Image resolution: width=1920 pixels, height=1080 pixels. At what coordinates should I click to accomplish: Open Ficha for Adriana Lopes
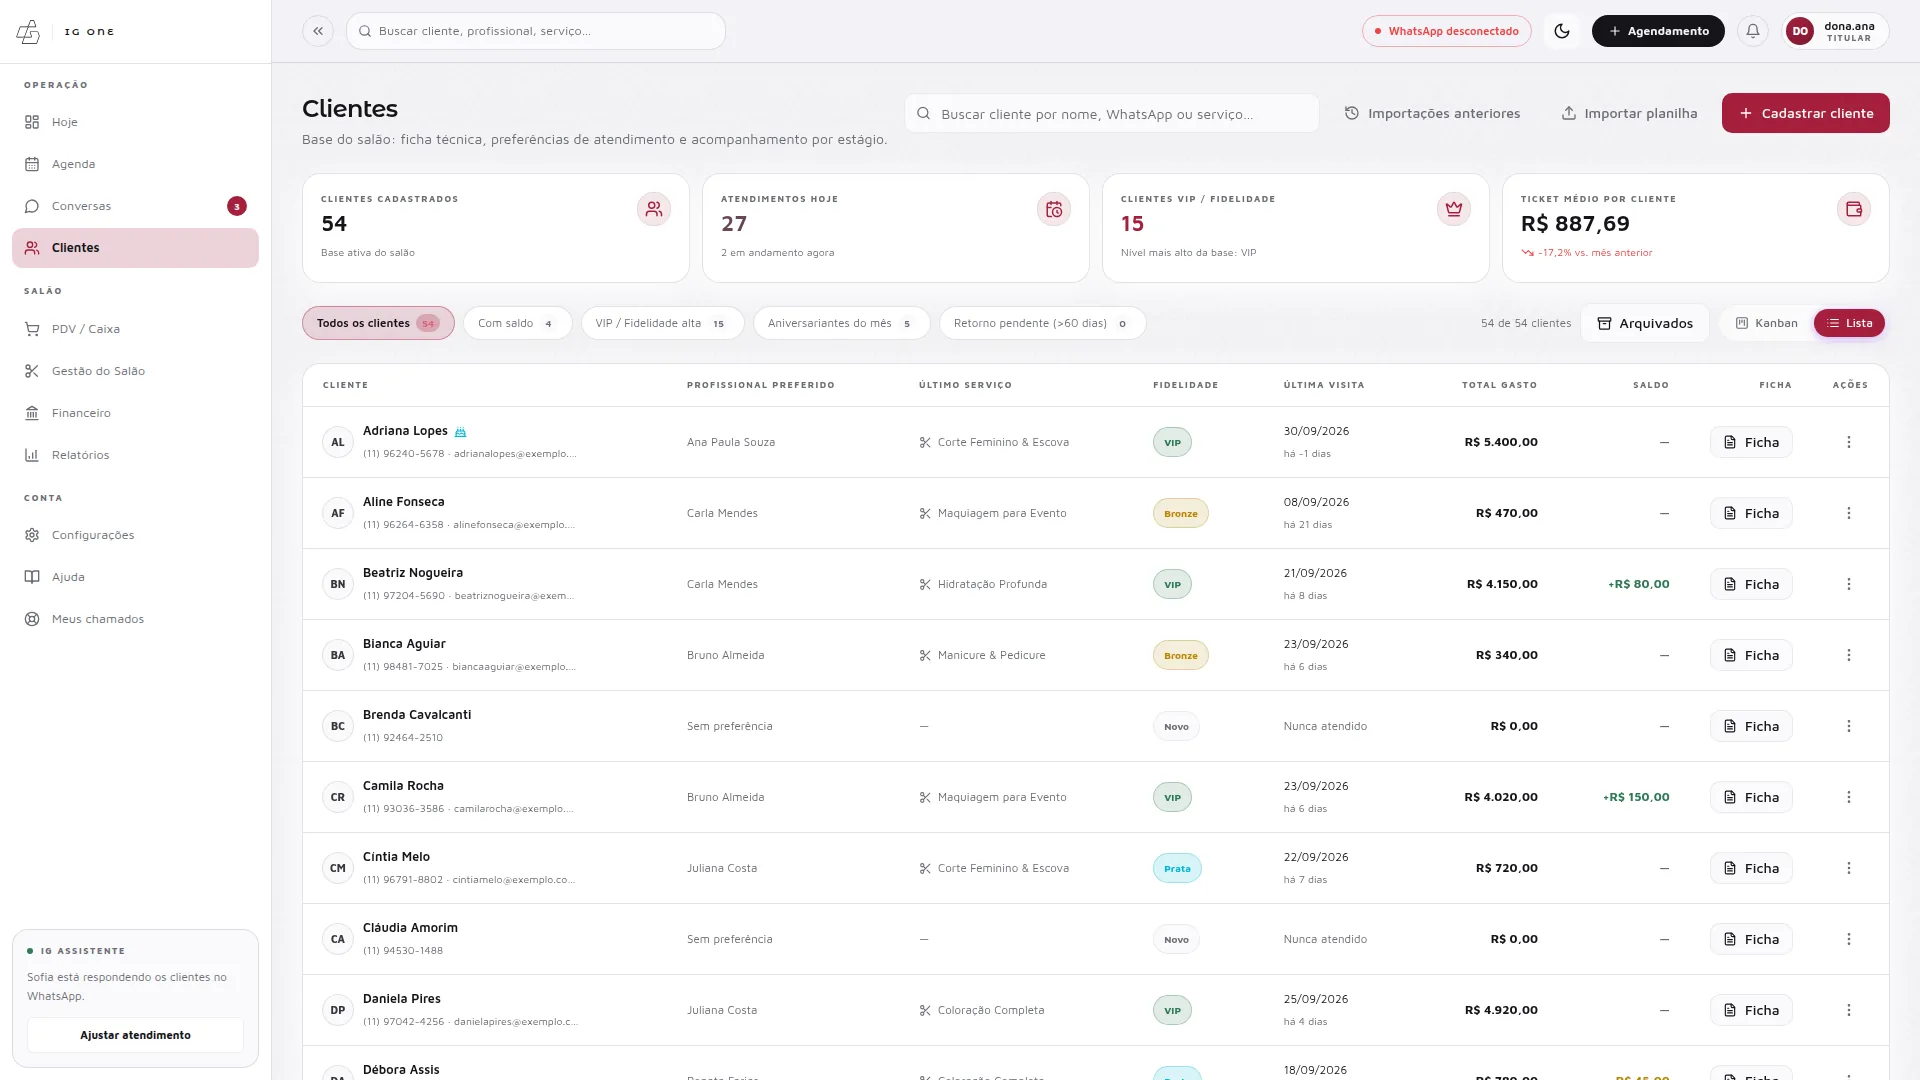point(1751,442)
